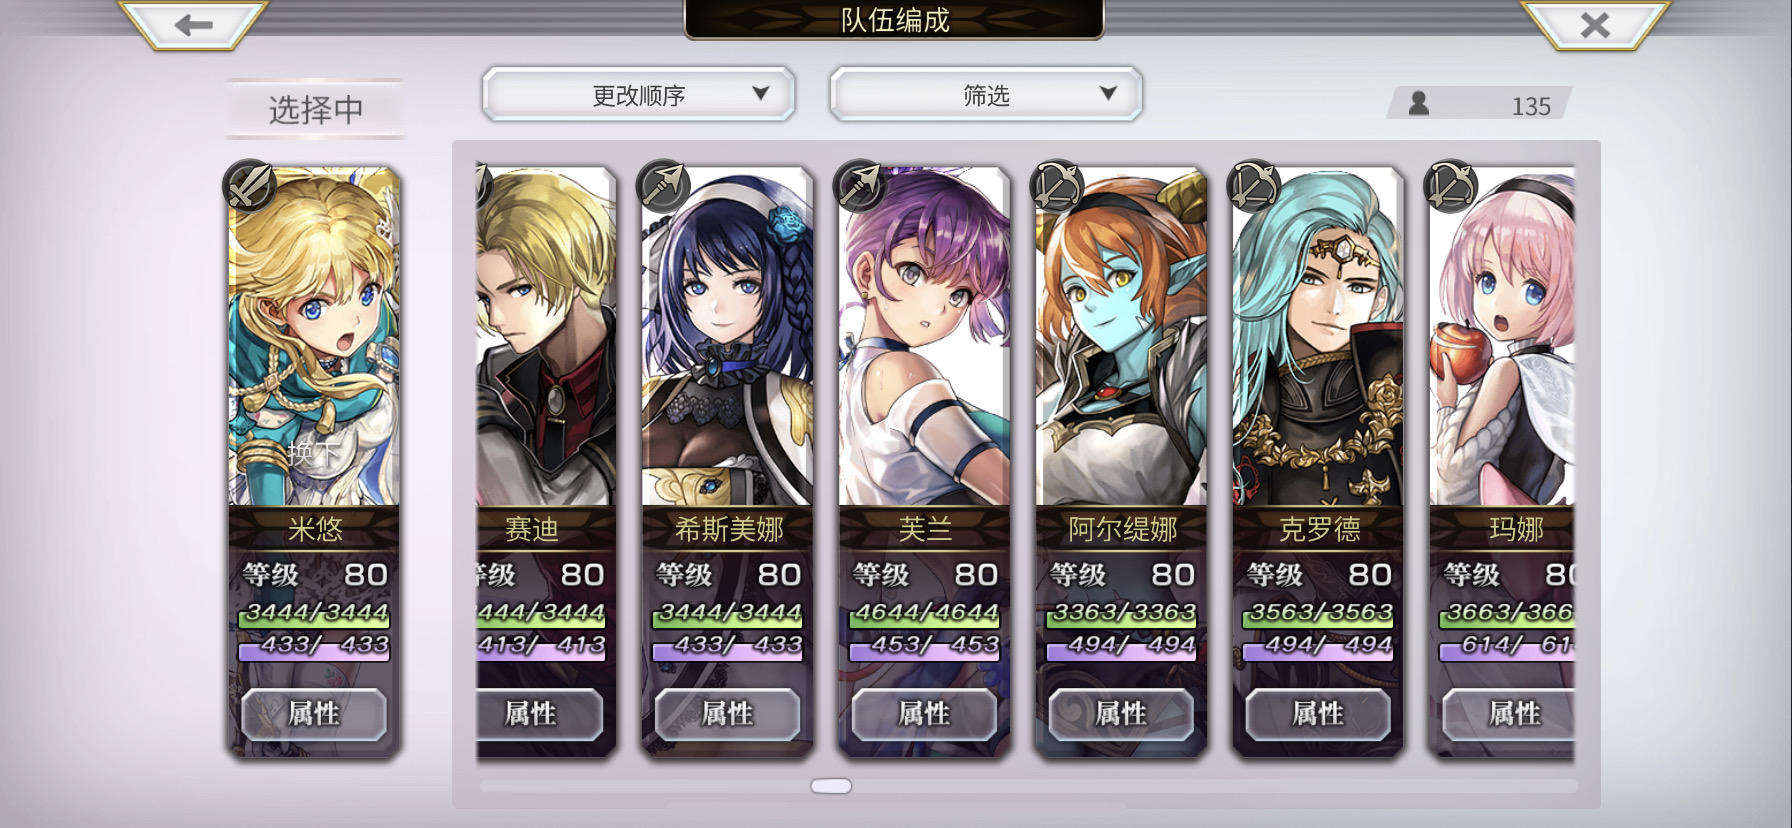
Task: Choose the 赛迪 character card
Action: pos(545,460)
